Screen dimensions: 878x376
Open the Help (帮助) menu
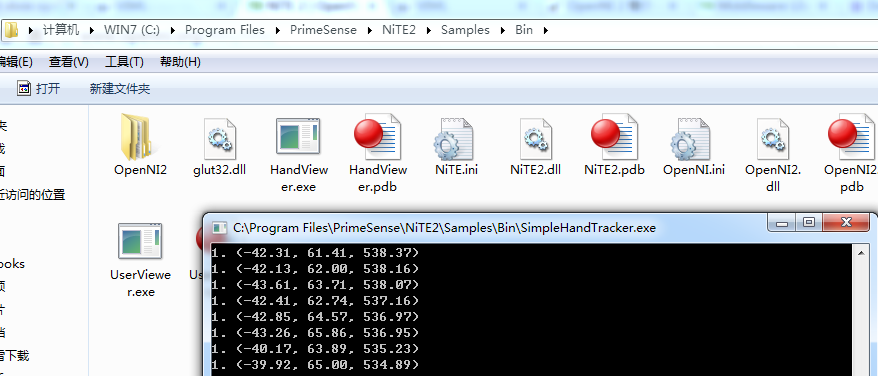pyautogui.click(x=180, y=62)
